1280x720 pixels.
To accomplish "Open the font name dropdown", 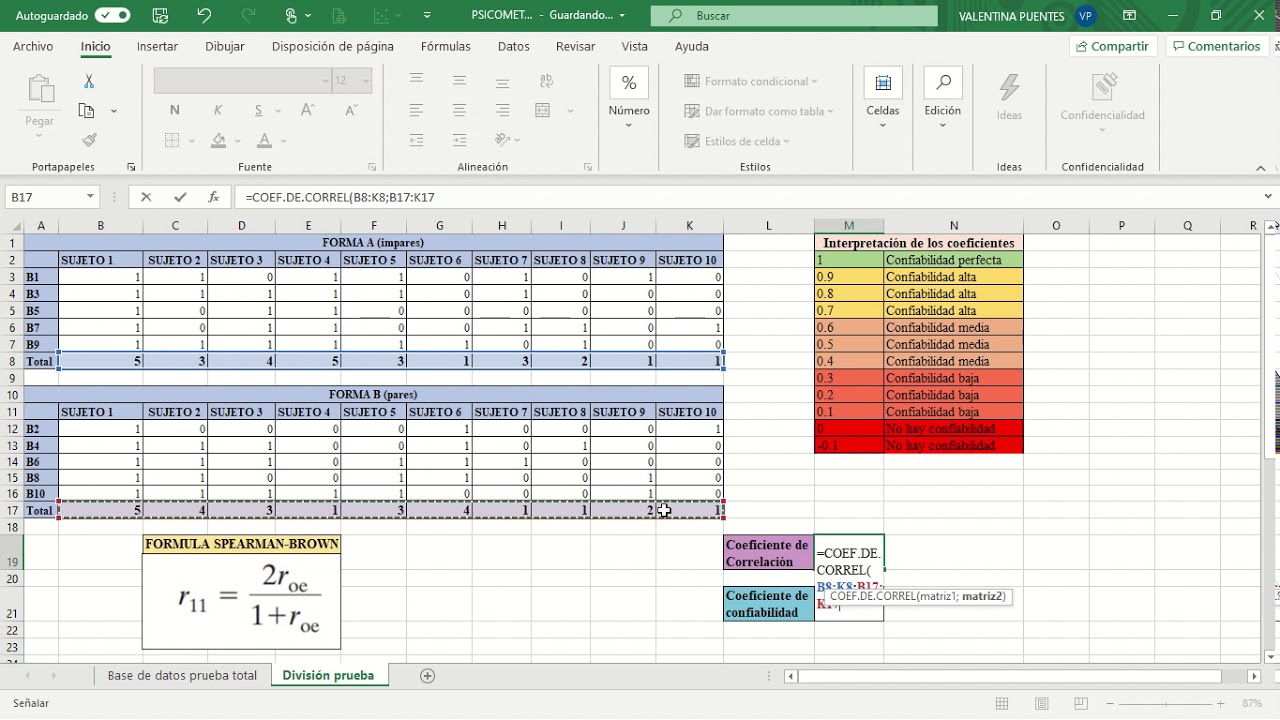I will (325, 81).
